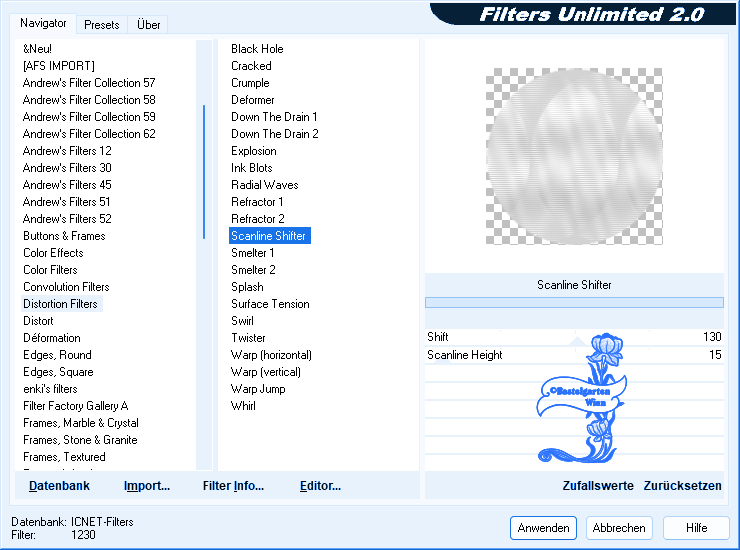
Task: Click the Anwenden button
Action: 543,528
